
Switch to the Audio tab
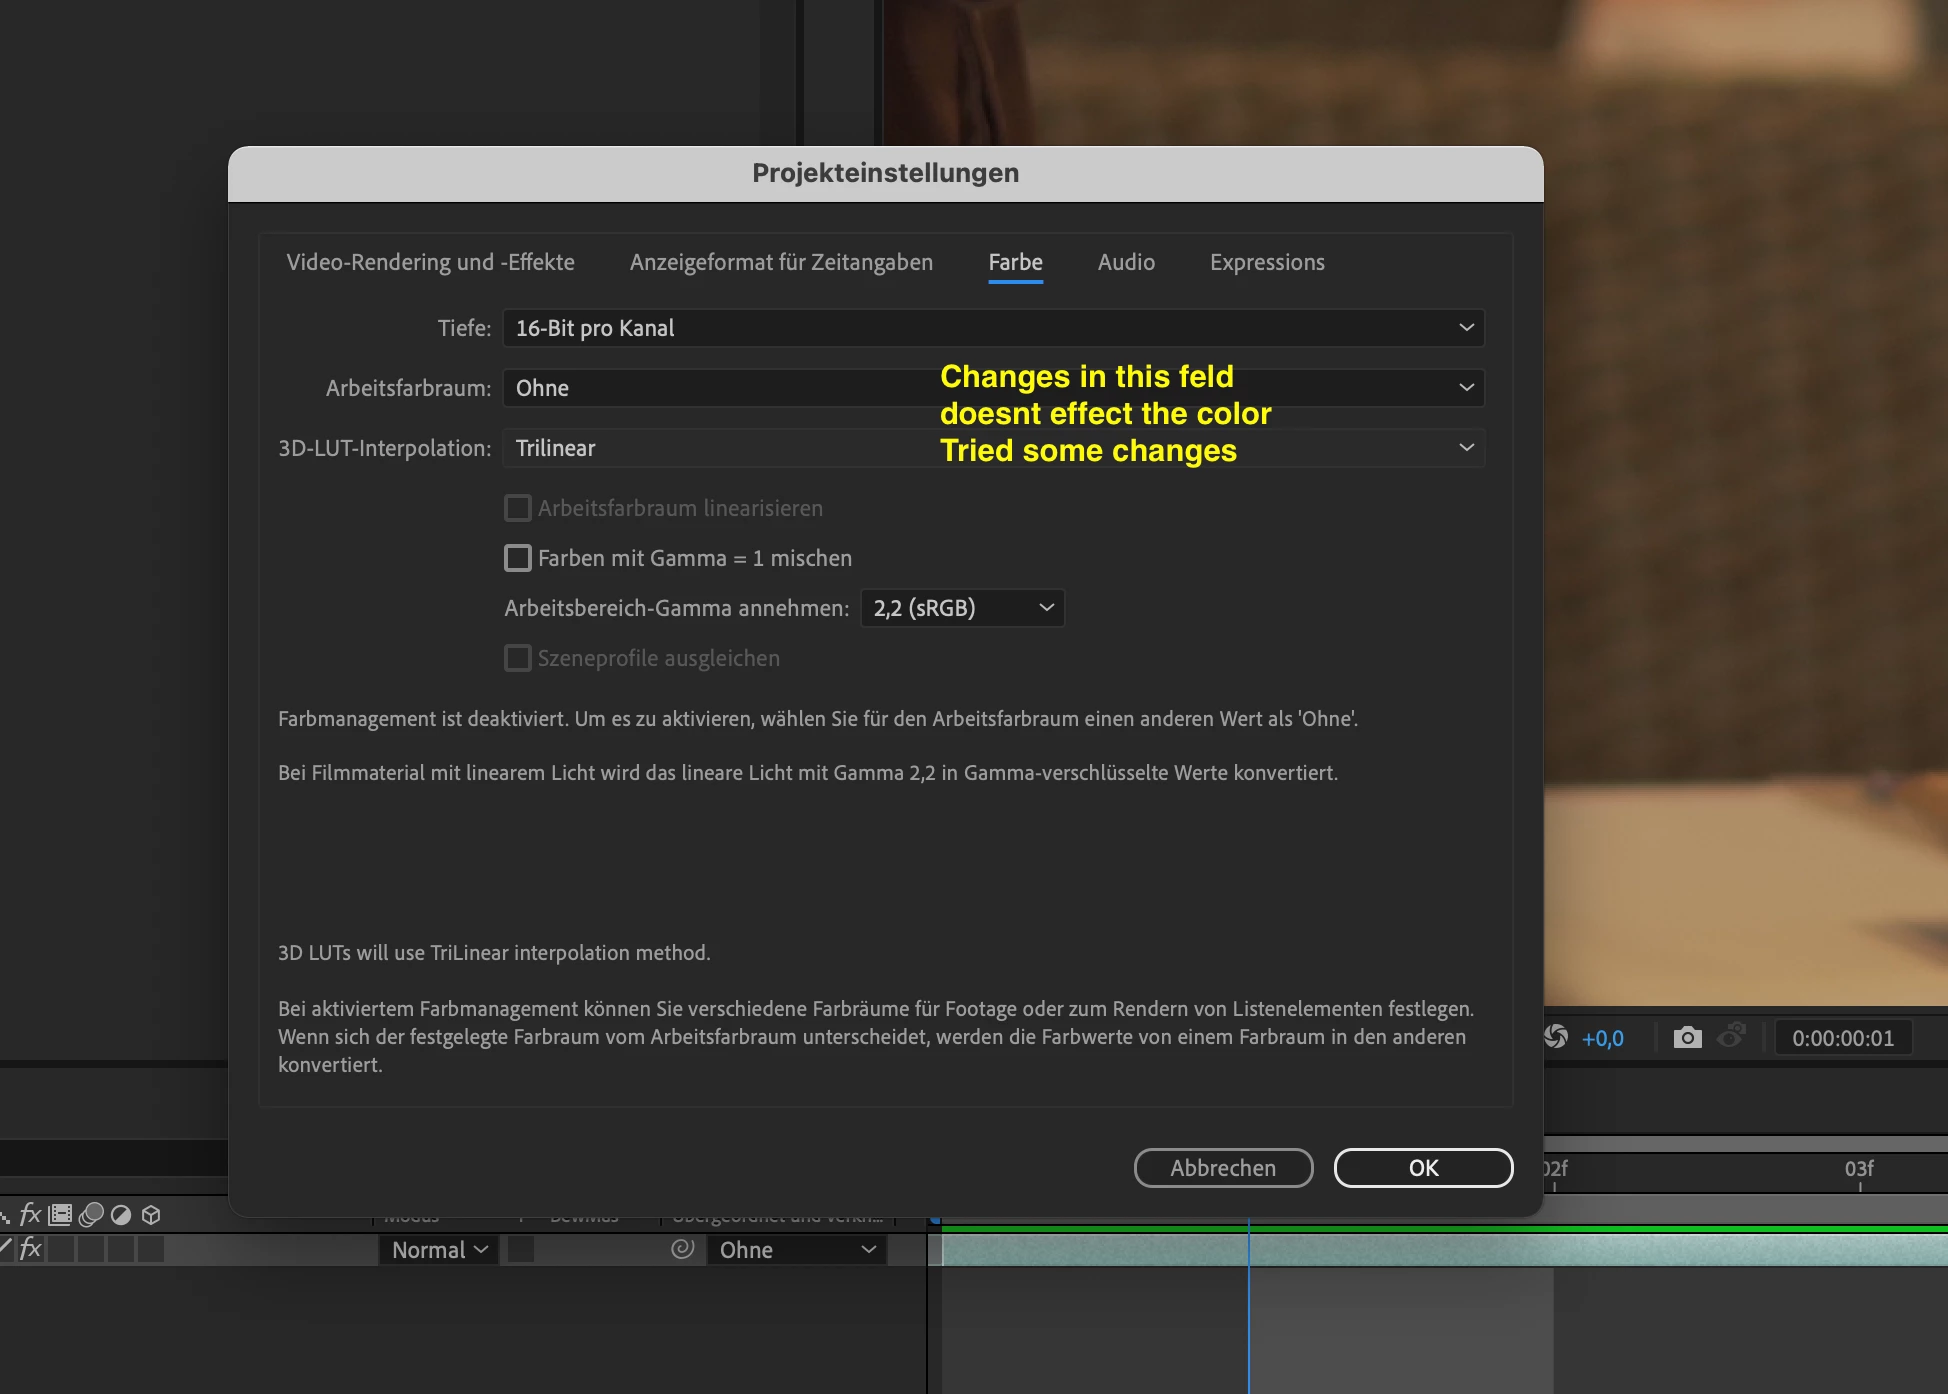[1126, 262]
